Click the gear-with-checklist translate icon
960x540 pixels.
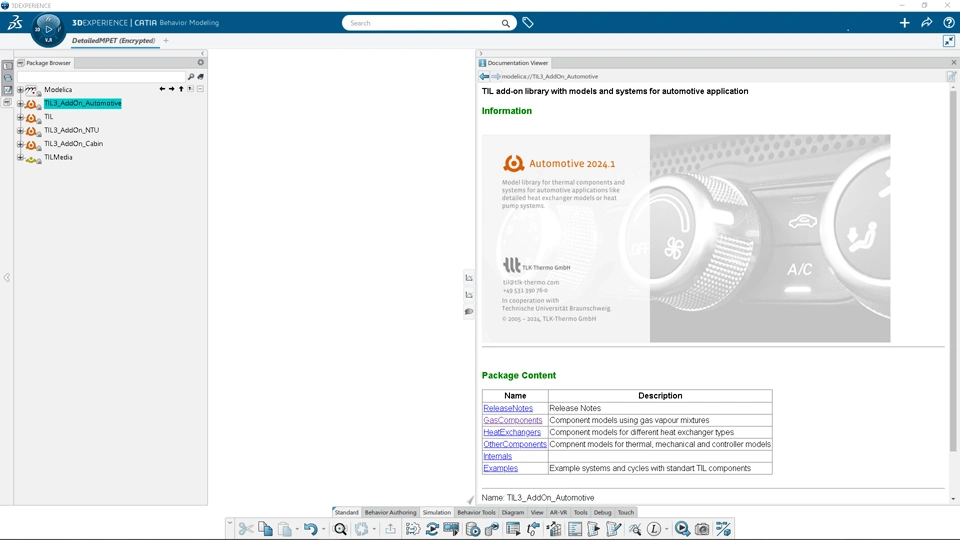pyautogui.click(x=413, y=529)
